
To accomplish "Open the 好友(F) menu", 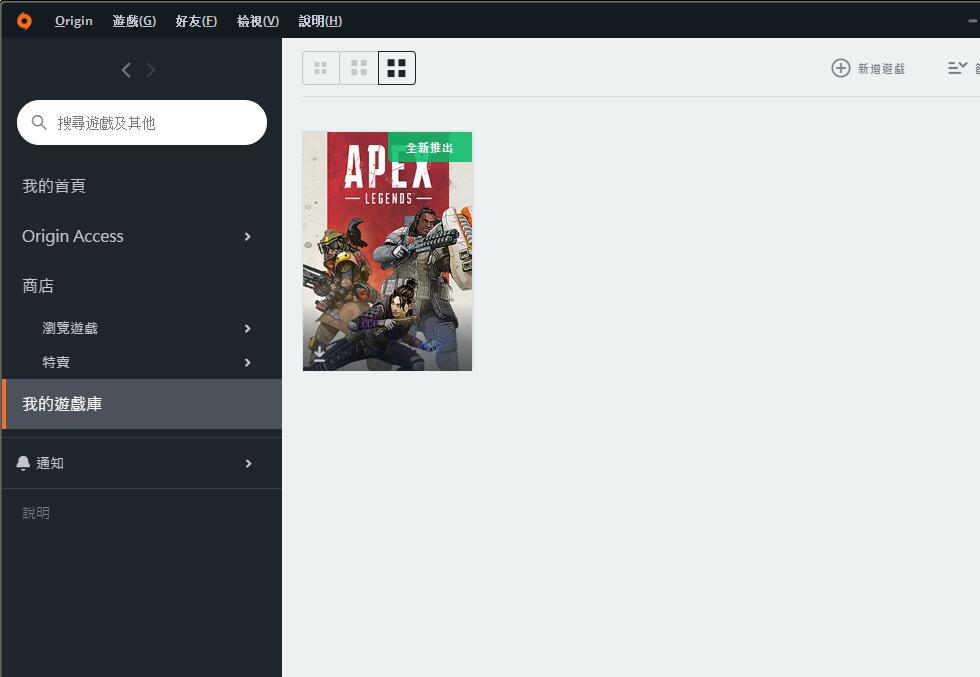I will 196,21.
